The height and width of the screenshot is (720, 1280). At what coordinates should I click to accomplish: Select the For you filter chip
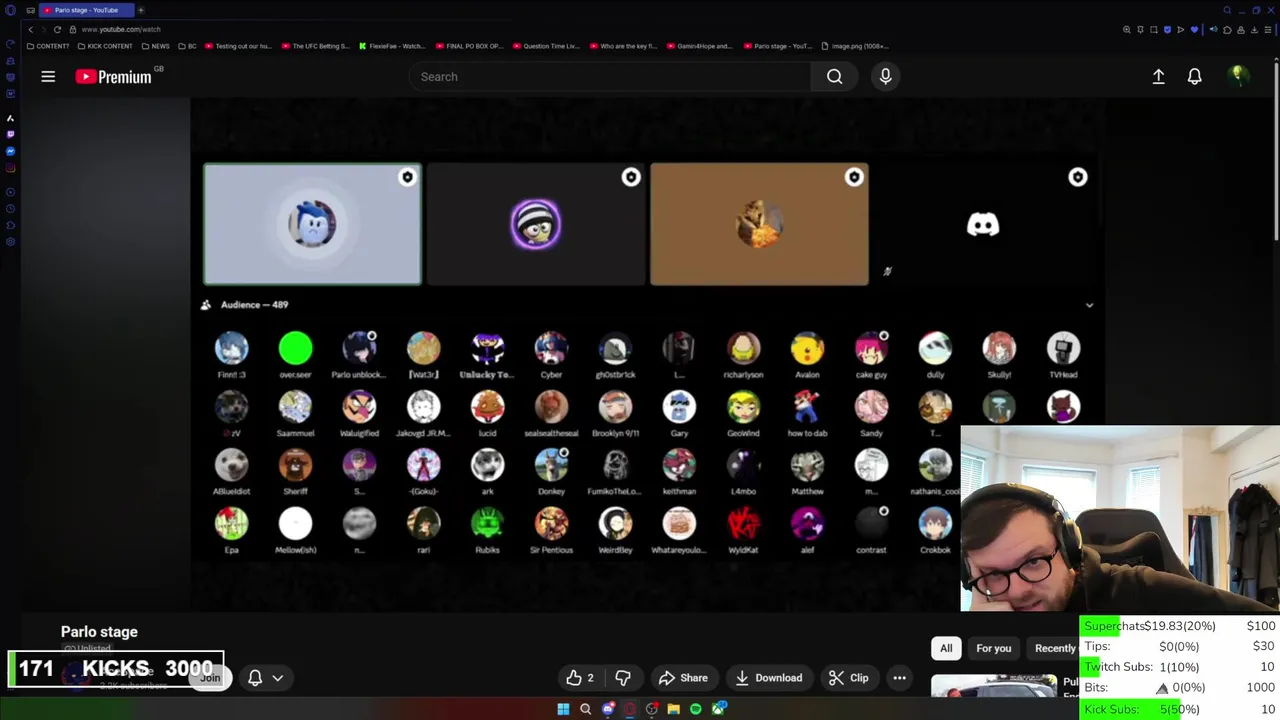pyautogui.click(x=993, y=648)
